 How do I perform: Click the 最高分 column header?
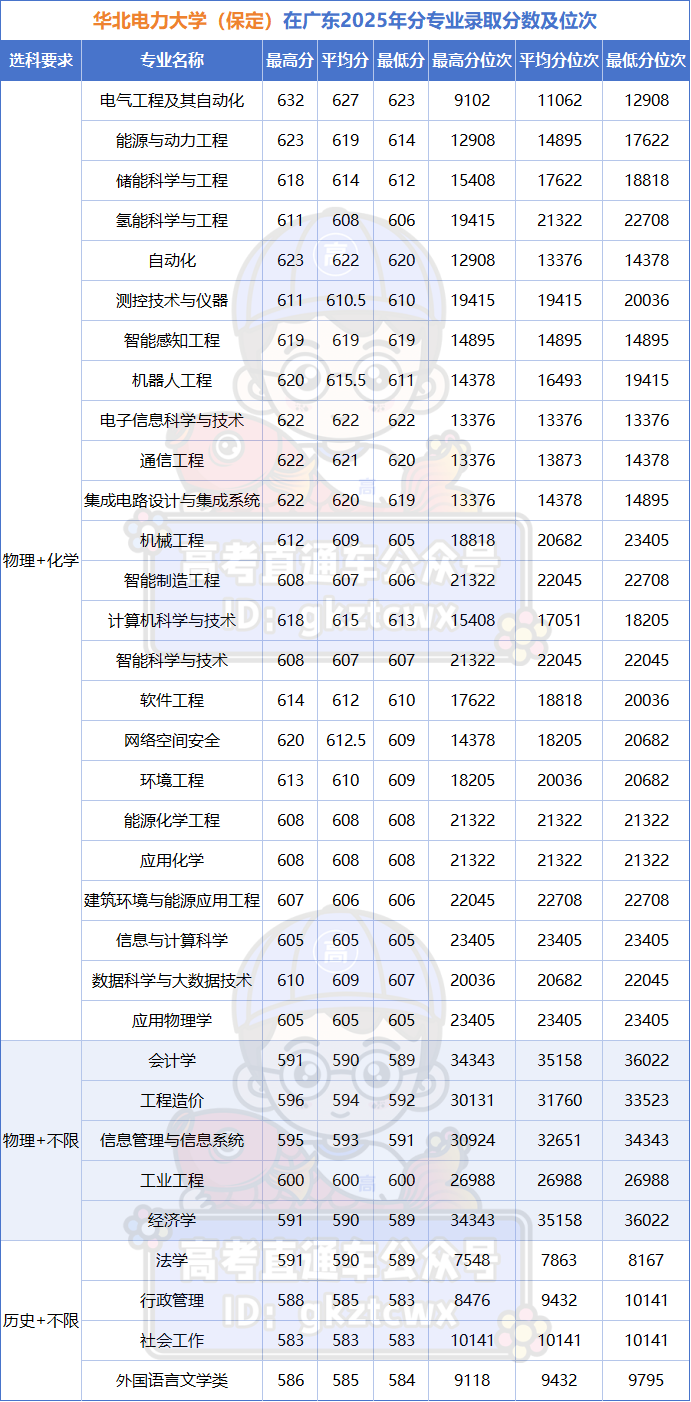tap(290, 60)
